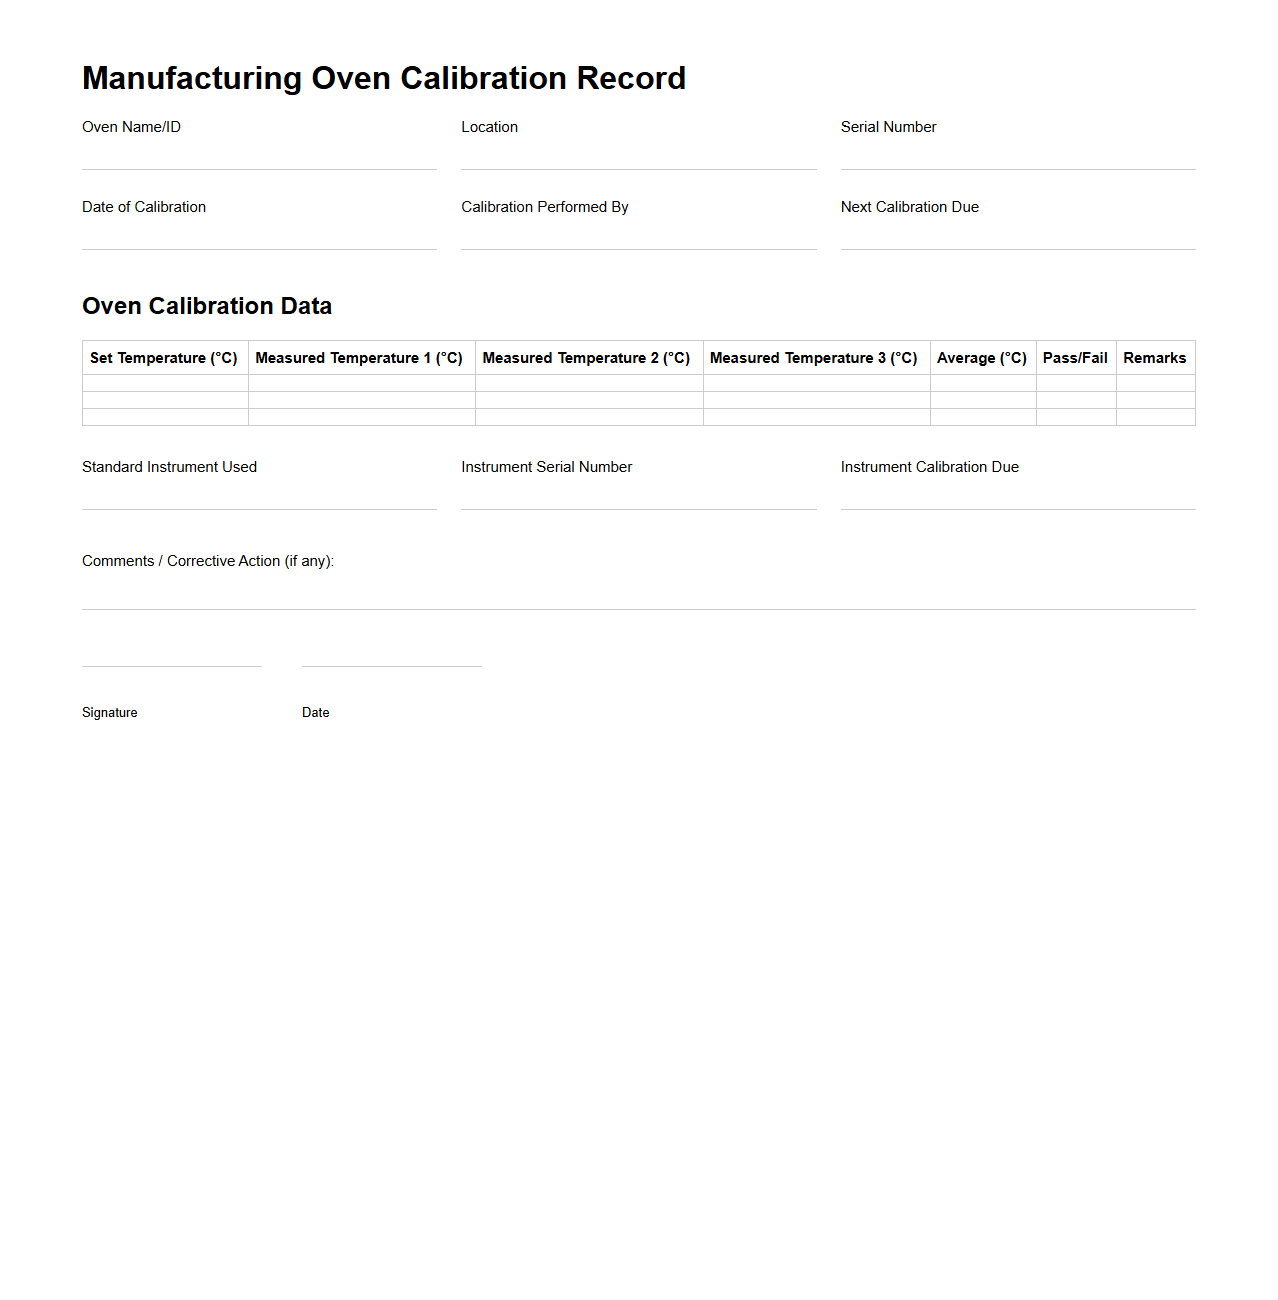Click the Standard Instrument Used field
Viewport: 1278px width, 1300px height.
[259, 498]
